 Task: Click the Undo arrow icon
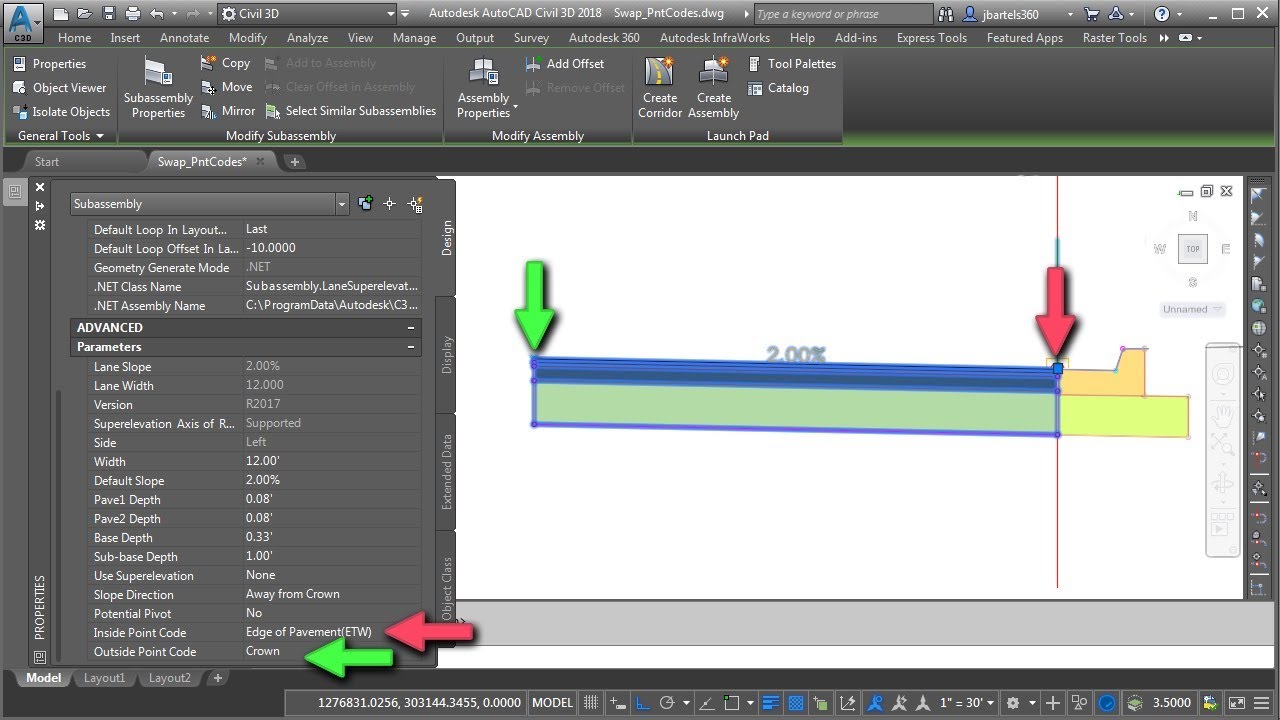click(x=156, y=14)
